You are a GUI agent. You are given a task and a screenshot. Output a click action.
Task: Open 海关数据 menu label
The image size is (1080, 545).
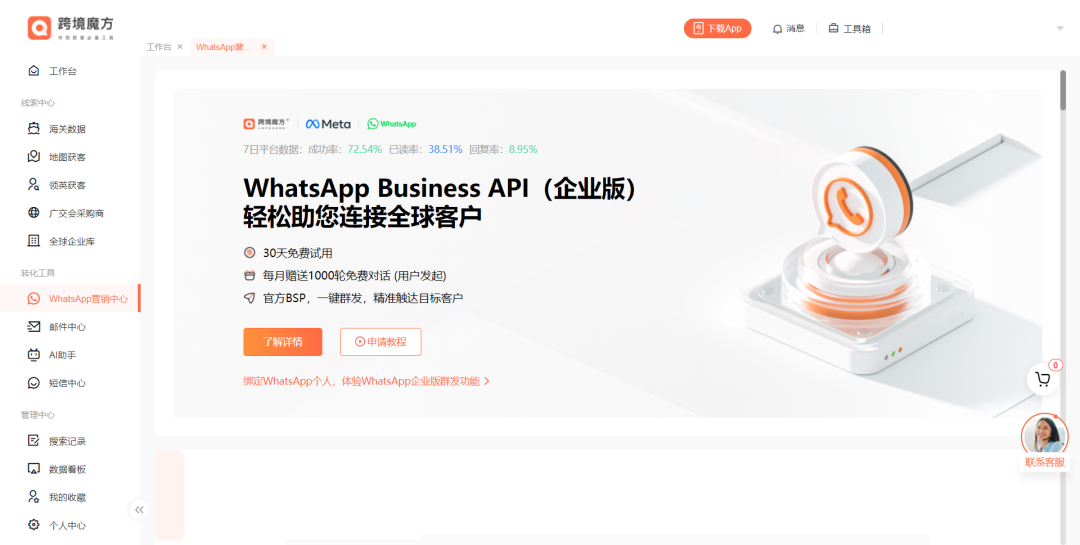(x=68, y=129)
